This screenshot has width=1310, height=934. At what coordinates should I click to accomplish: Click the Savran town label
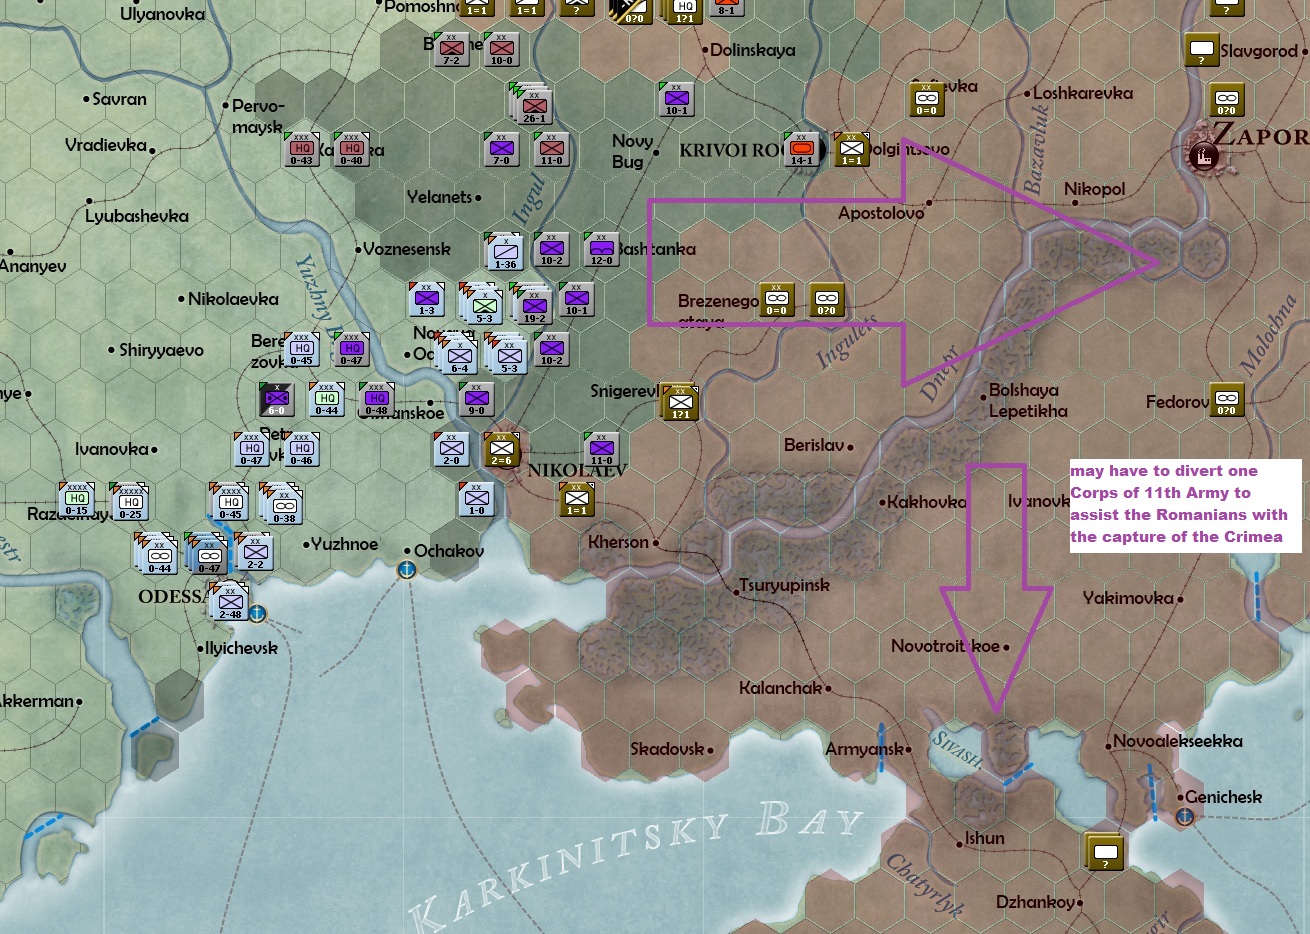pos(119,99)
